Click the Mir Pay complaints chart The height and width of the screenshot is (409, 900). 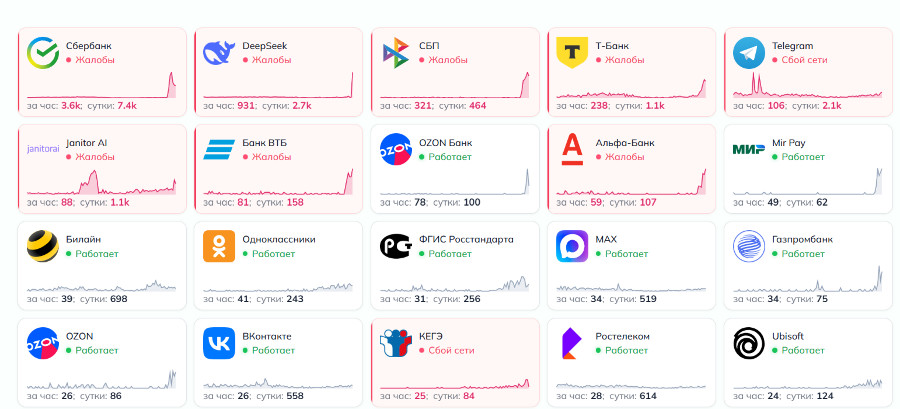pos(807,183)
